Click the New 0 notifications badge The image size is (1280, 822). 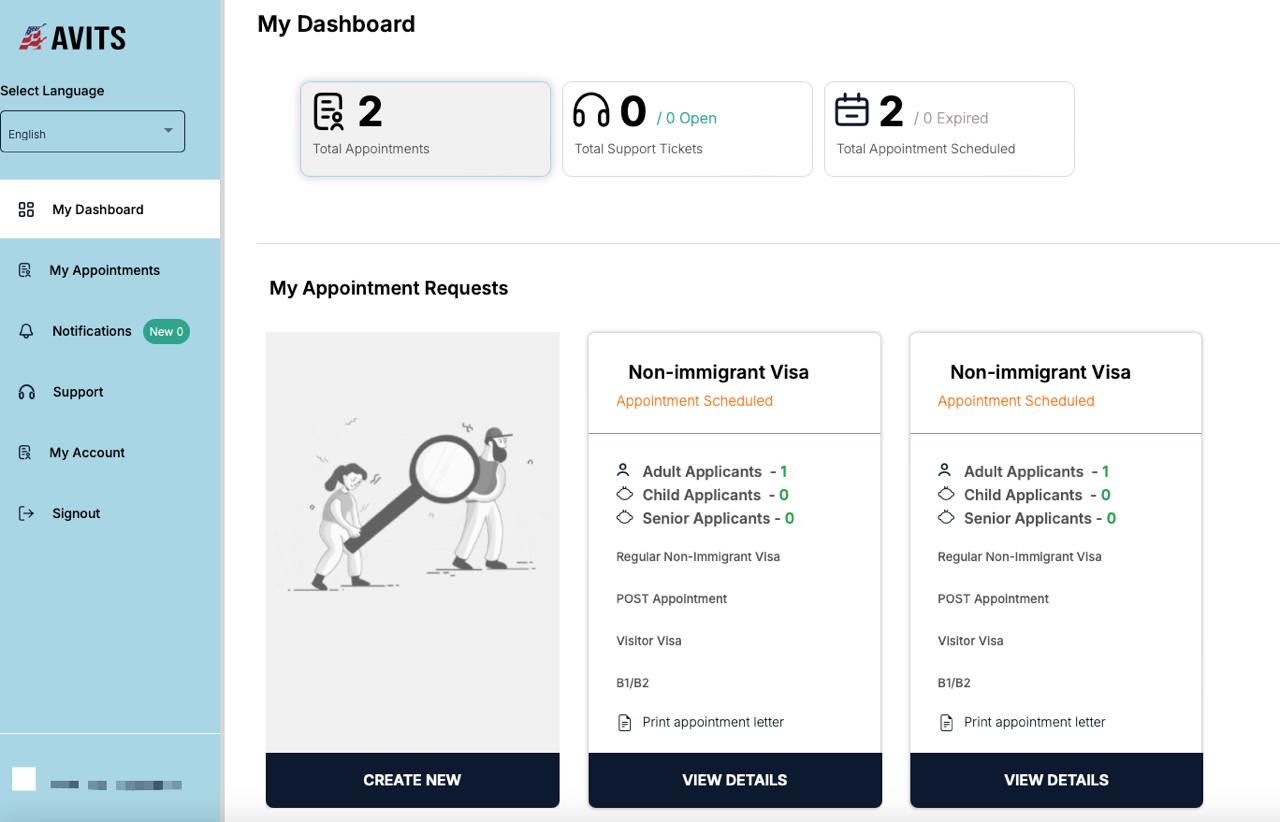click(x=166, y=332)
